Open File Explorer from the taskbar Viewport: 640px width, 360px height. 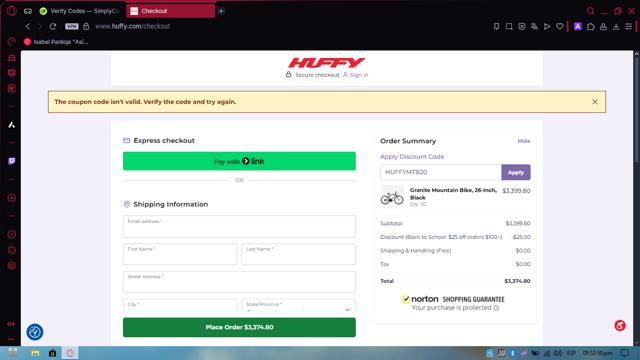pos(35,353)
